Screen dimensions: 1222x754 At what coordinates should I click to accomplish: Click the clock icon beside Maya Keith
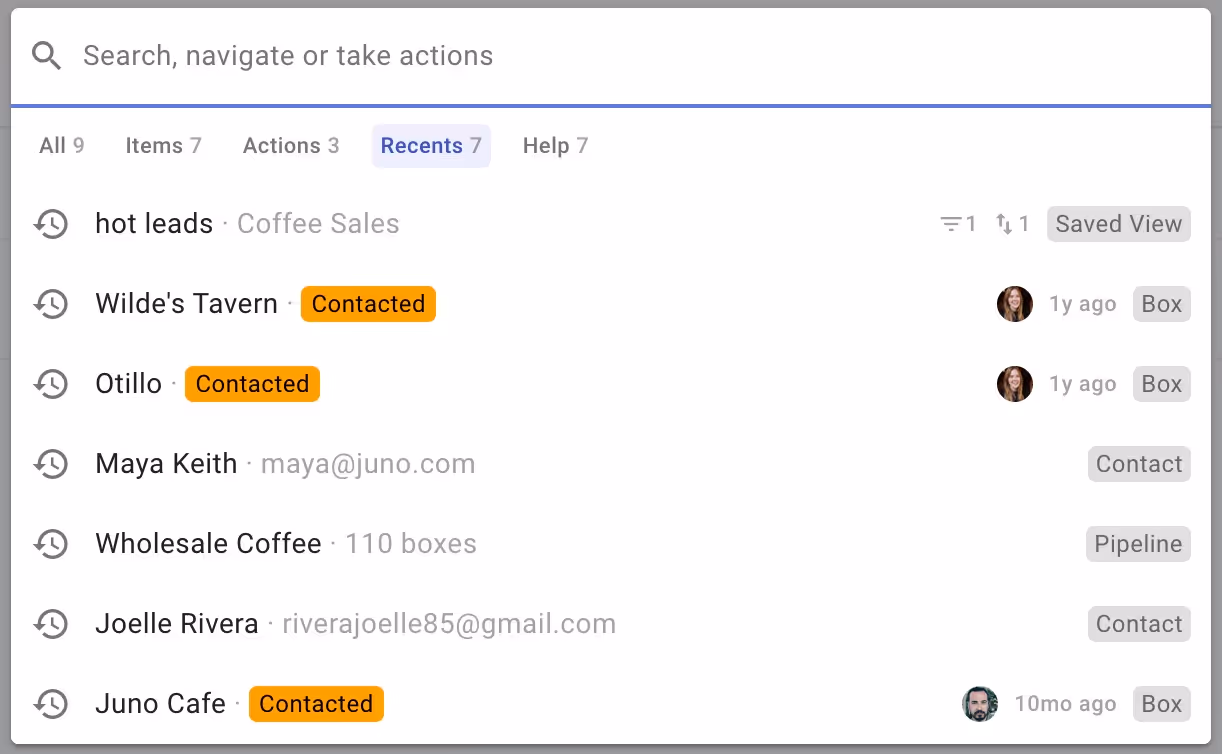point(51,464)
